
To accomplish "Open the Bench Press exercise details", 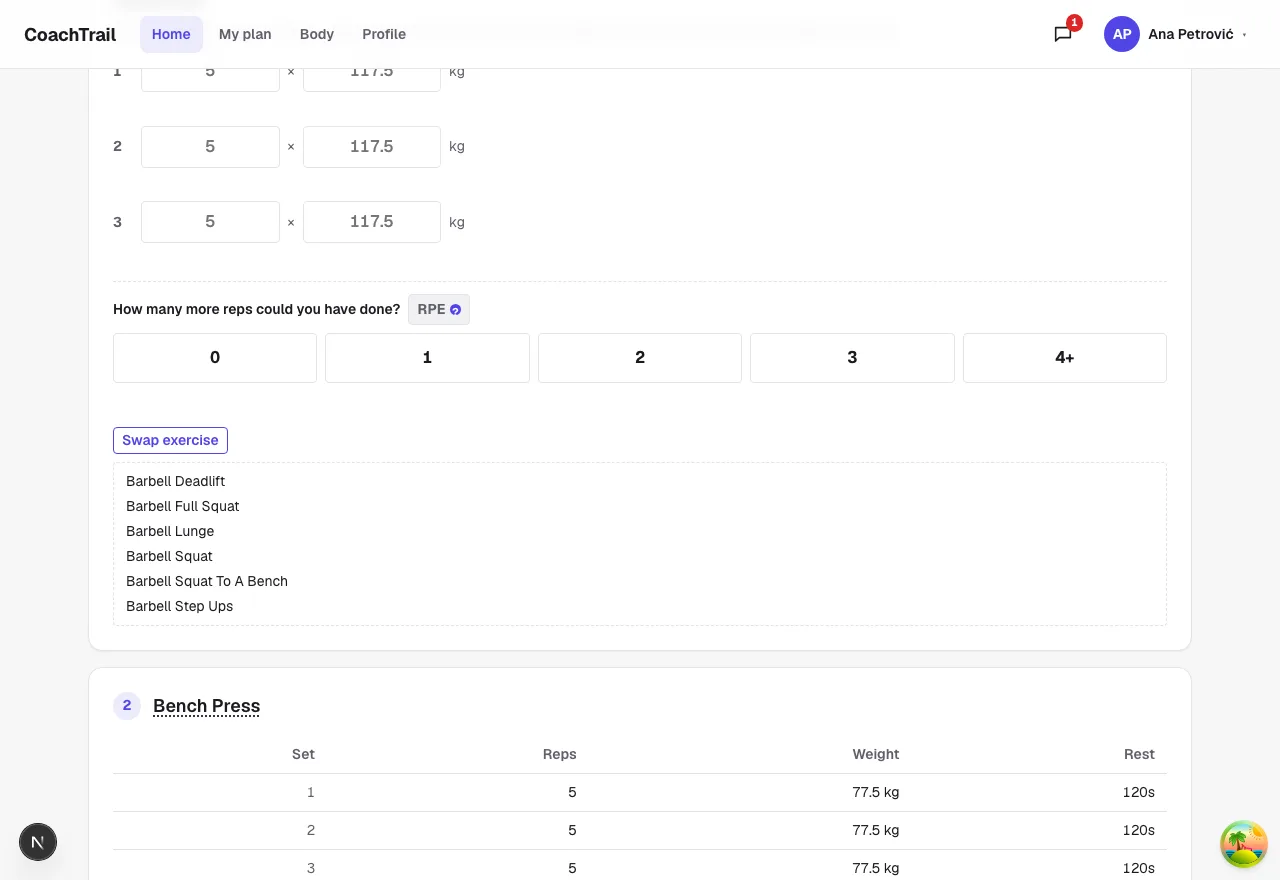I will pyautogui.click(x=206, y=706).
